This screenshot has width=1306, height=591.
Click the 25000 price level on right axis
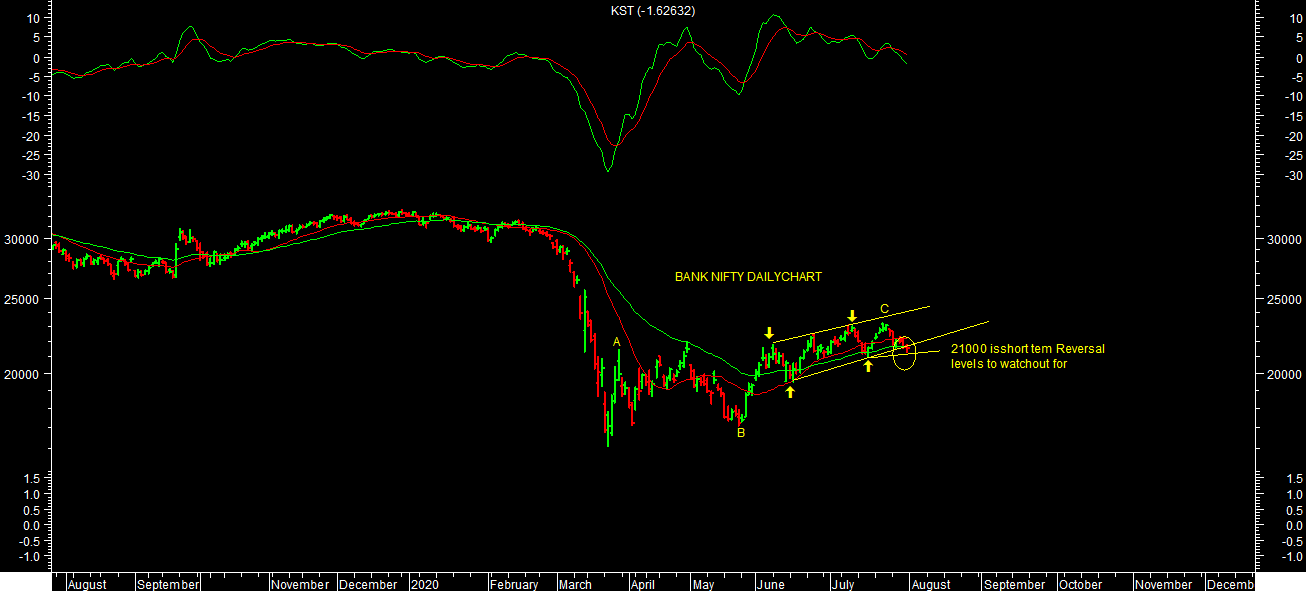1281,299
